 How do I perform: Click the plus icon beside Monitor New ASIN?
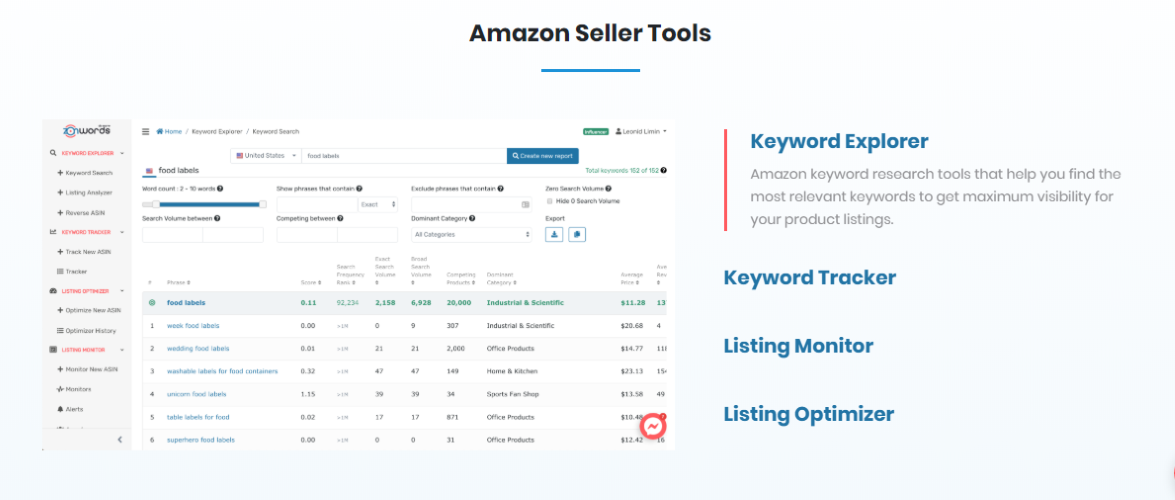pos(60,370)
